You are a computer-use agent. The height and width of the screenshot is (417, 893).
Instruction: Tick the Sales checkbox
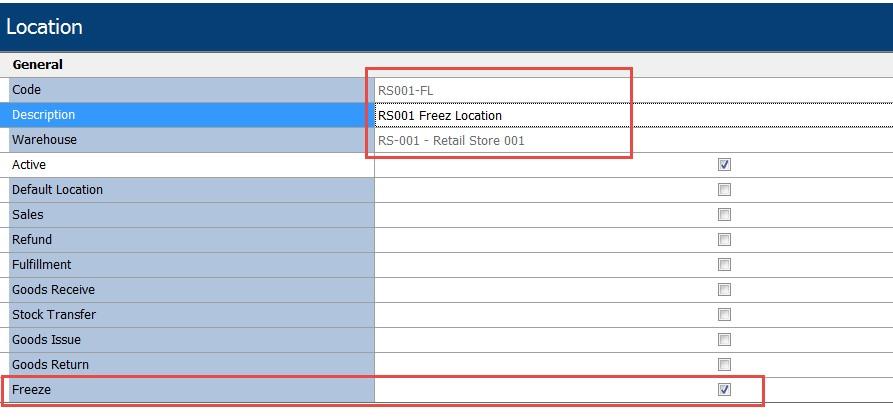tap(724, 215)
